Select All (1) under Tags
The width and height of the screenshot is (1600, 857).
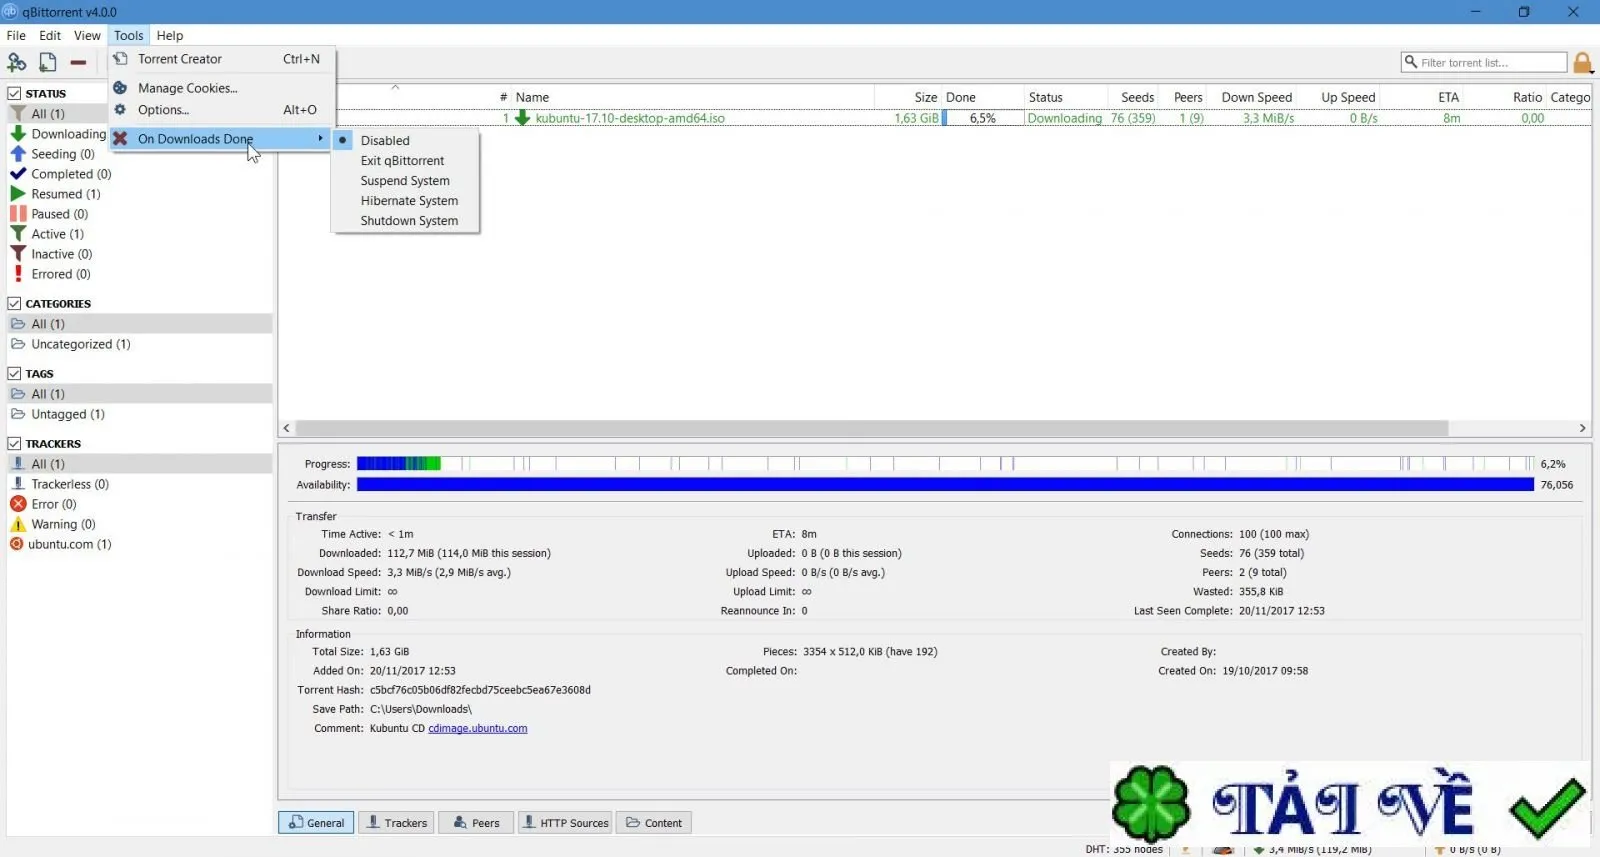click(140, 394)
